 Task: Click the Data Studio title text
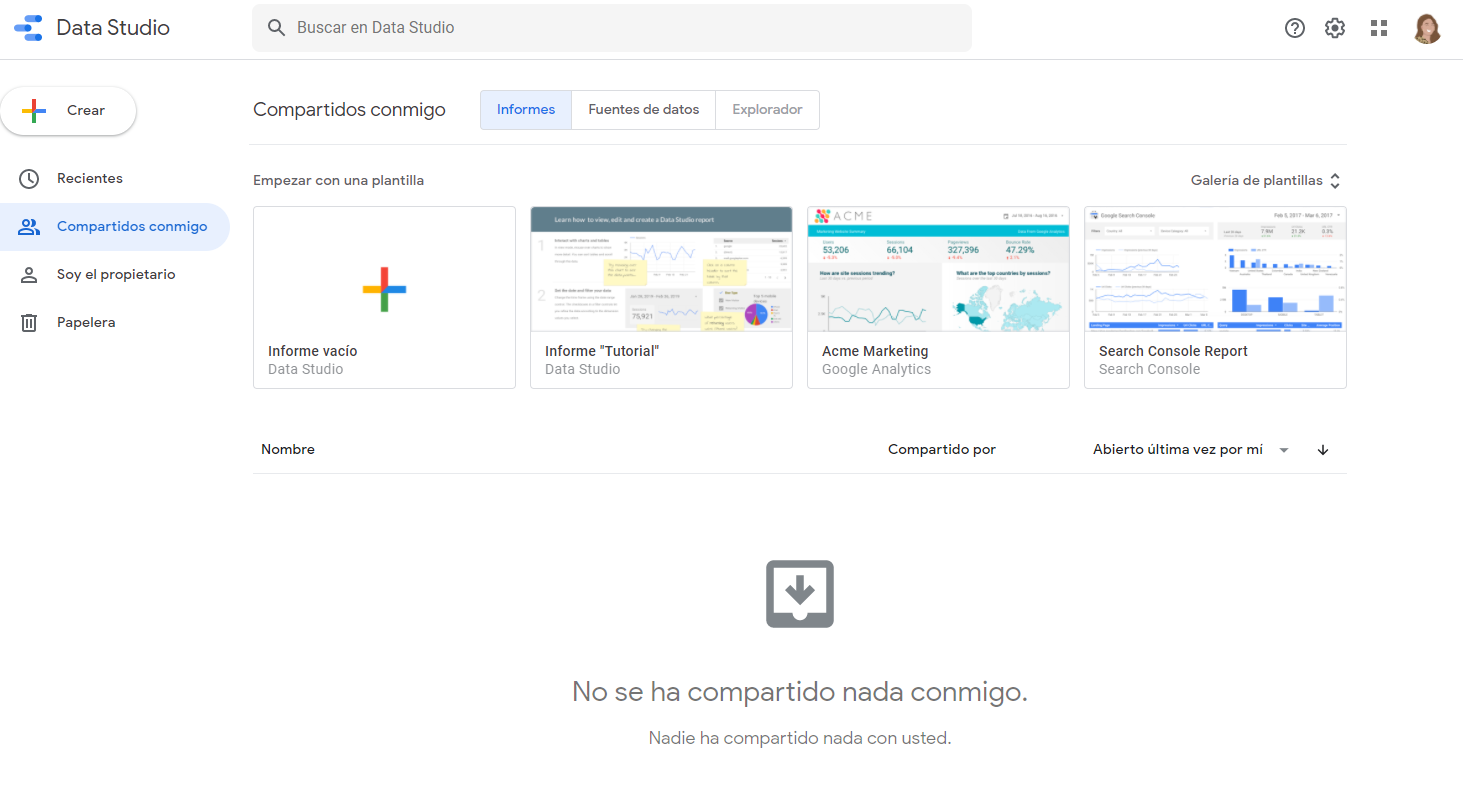(x=113, y=28)
